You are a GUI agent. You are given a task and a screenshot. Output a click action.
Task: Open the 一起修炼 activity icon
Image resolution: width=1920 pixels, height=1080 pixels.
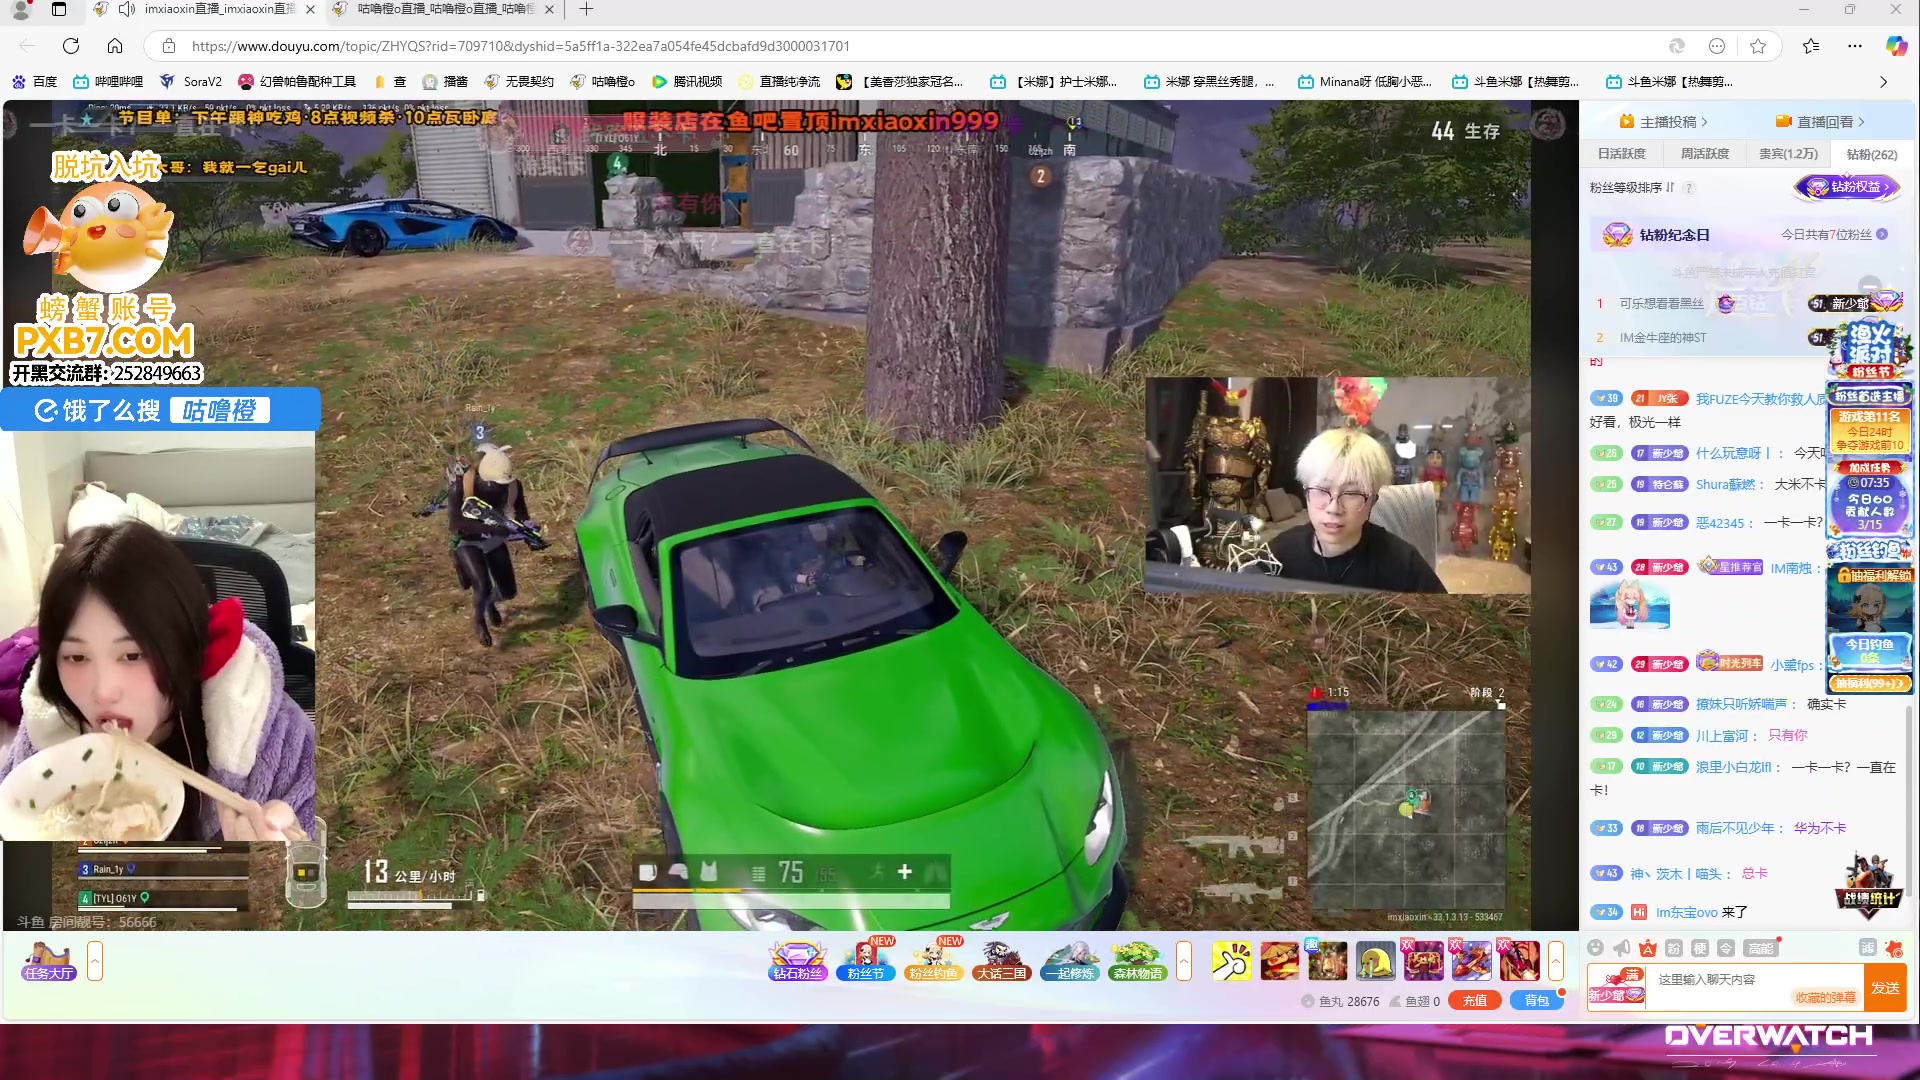1070,961
